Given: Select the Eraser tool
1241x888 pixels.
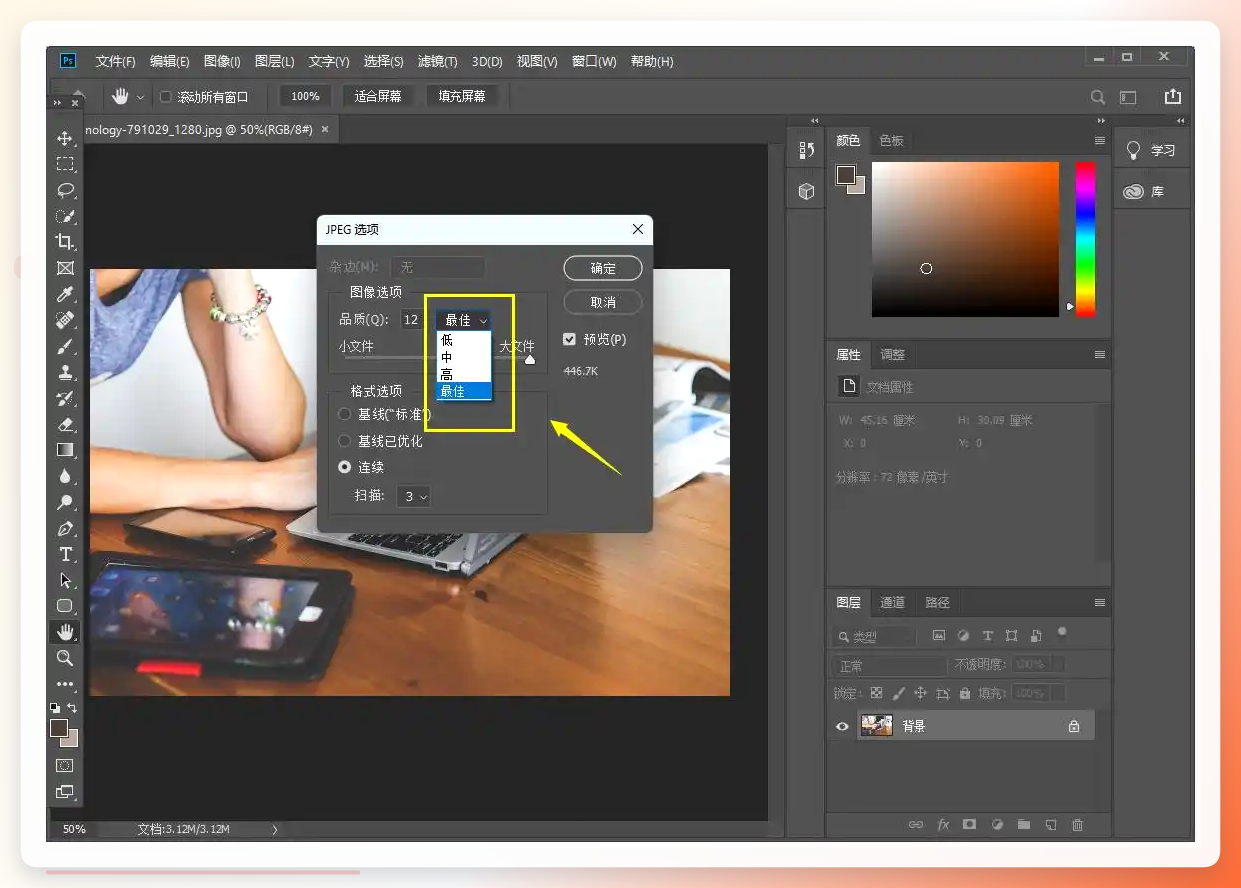Looking at the screenshot, I should point(65,424).
